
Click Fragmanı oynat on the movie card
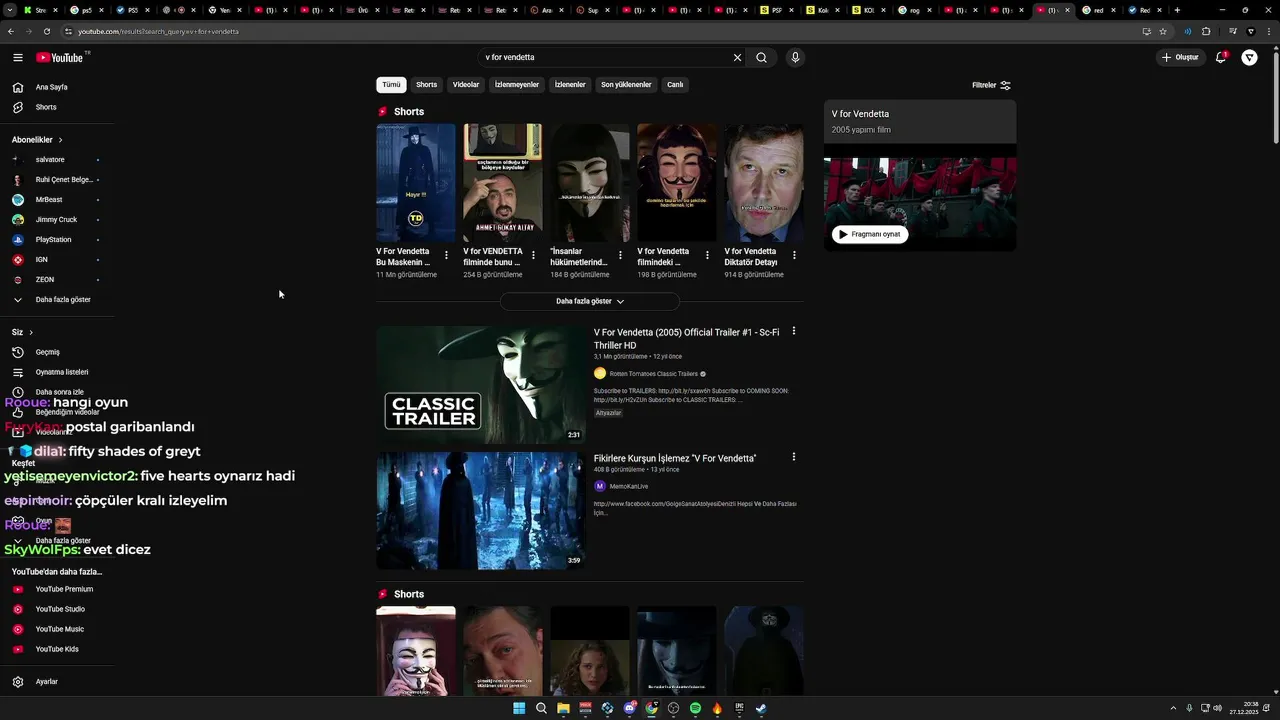(870, 234)
